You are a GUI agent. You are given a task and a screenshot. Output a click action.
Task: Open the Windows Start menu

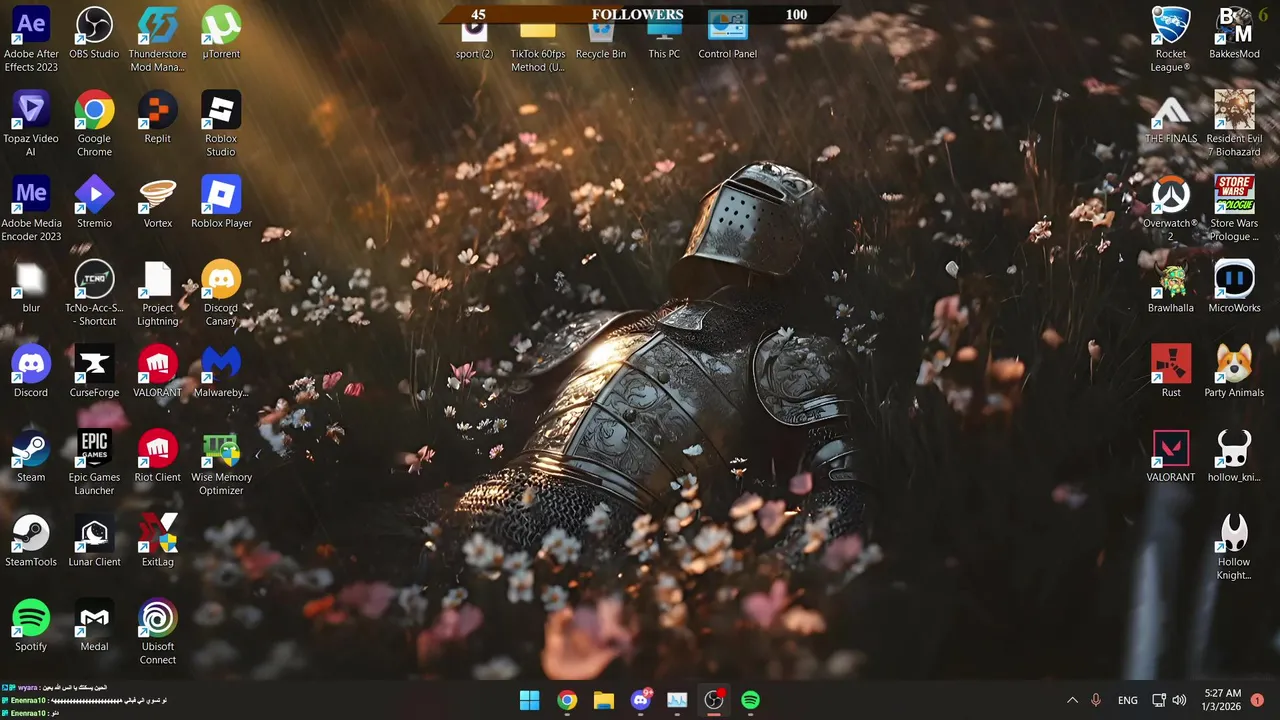coord(530,701)
